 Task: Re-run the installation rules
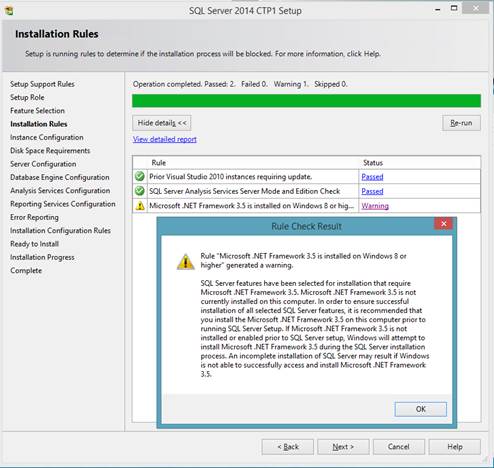point(461,123)
